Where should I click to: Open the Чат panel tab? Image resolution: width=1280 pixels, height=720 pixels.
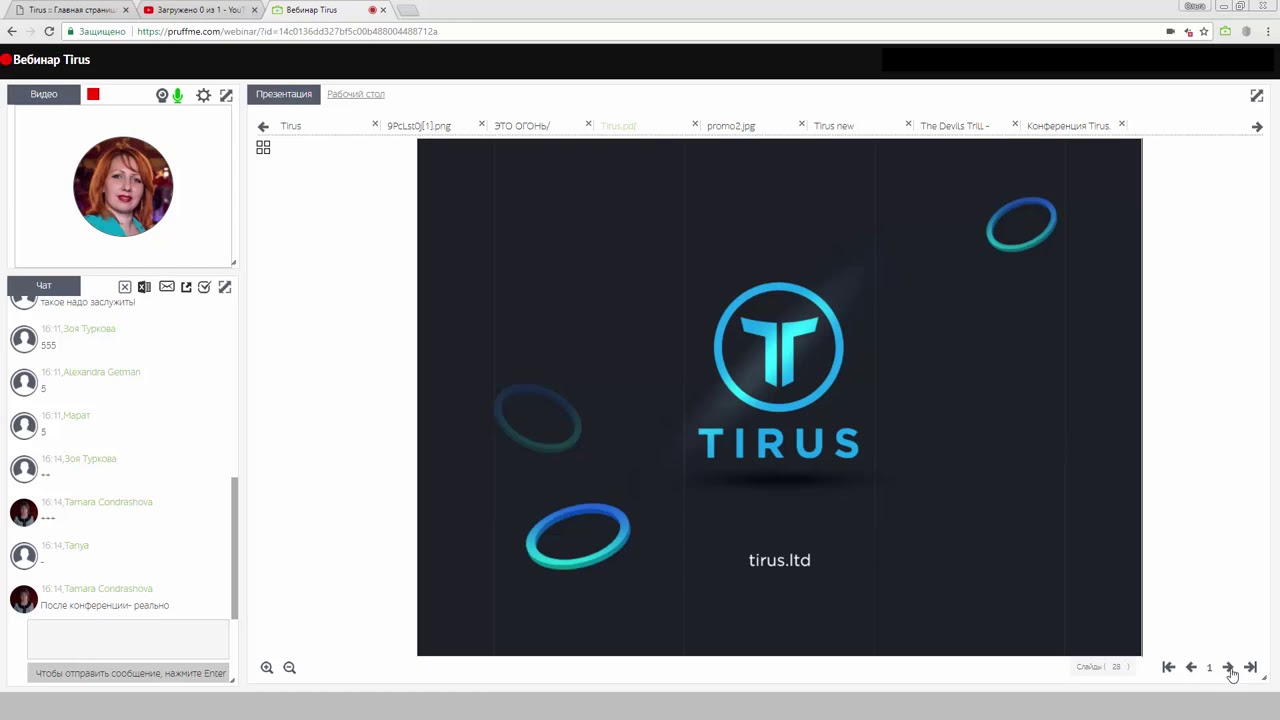[44, 285]
